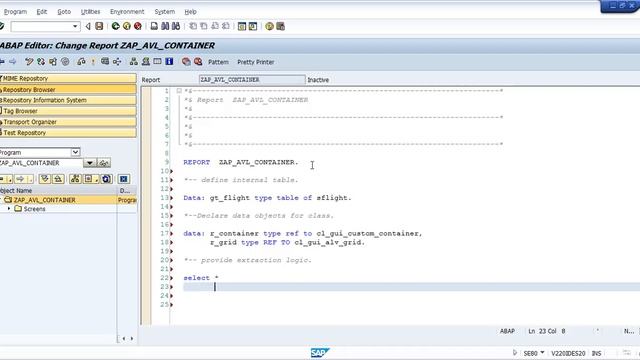This screenshot has height=360, width=640.
Task: Click the status bar expand triangle
Action: (515, 353)
